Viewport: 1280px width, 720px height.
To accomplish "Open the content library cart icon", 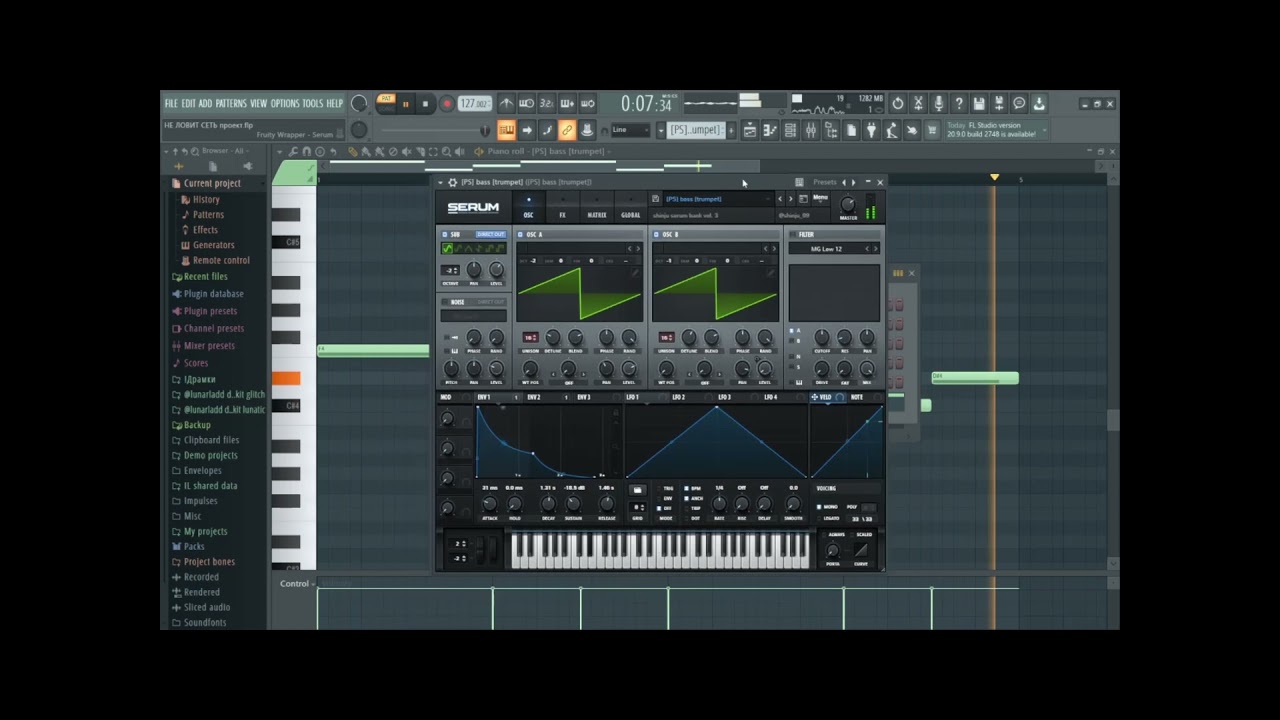I will [x=932, y=130].
